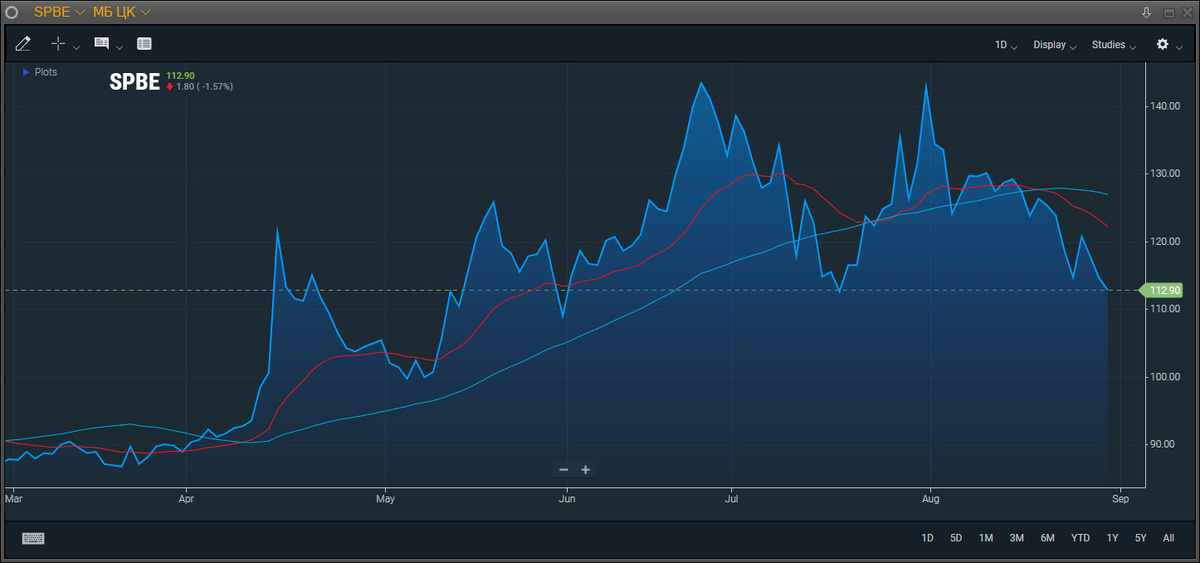
Task: Click the large SPBE chart title
Action: [135, 83]
